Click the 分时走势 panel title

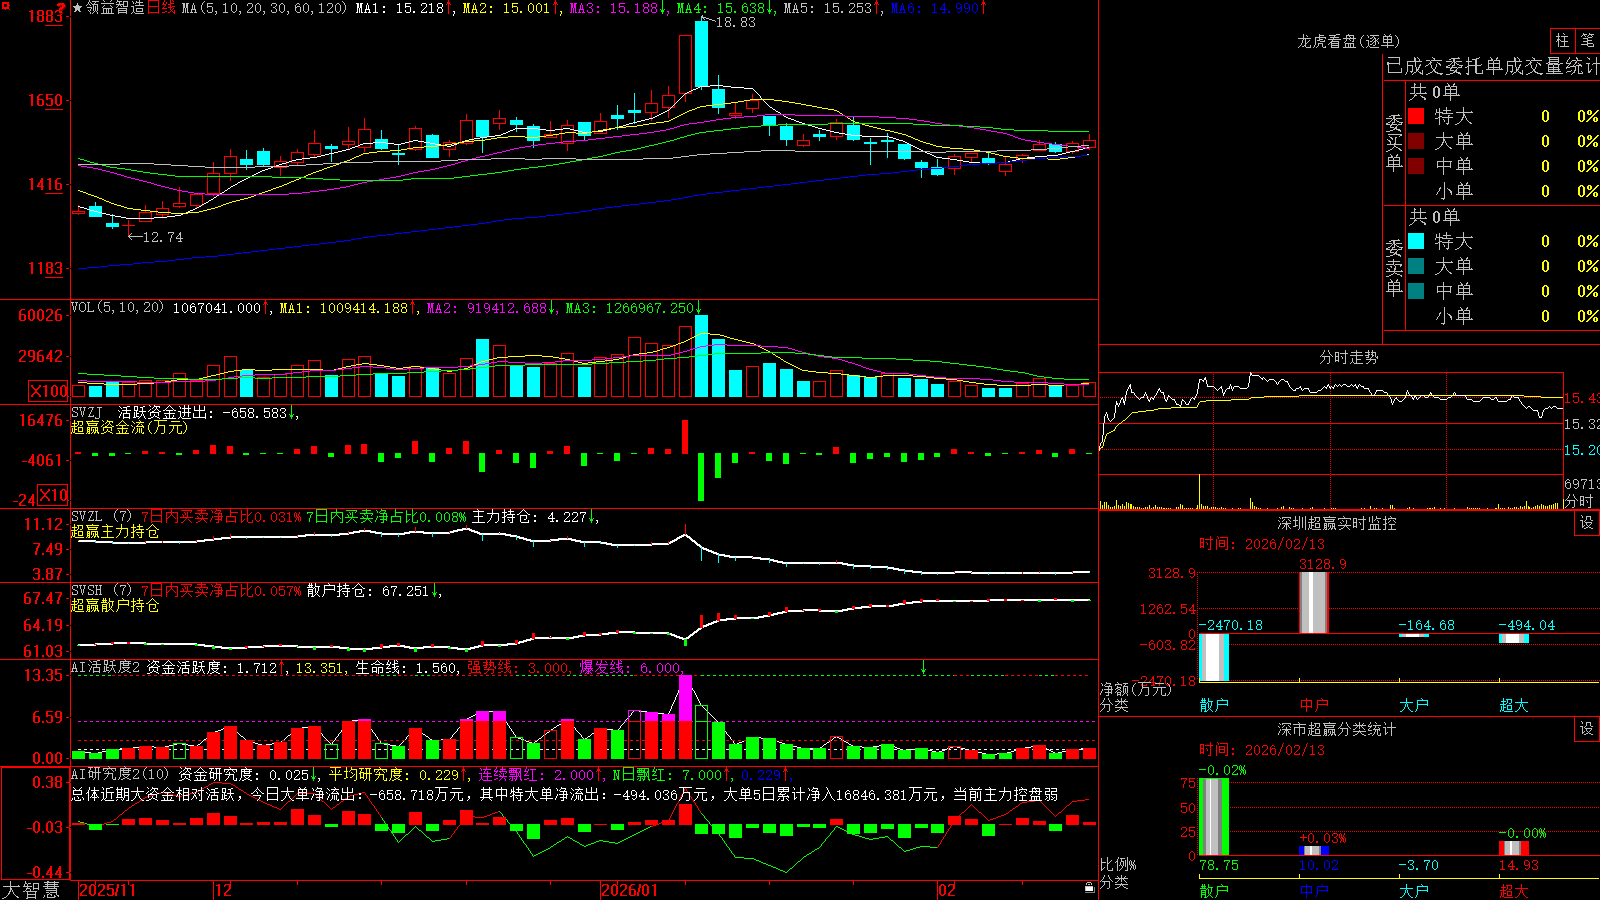pos(1348,357)
